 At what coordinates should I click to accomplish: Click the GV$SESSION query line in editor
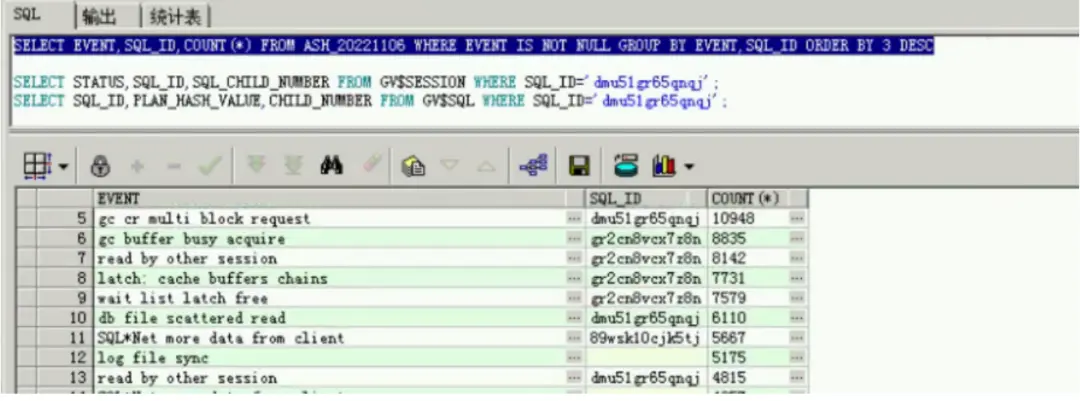pos(366,83)
